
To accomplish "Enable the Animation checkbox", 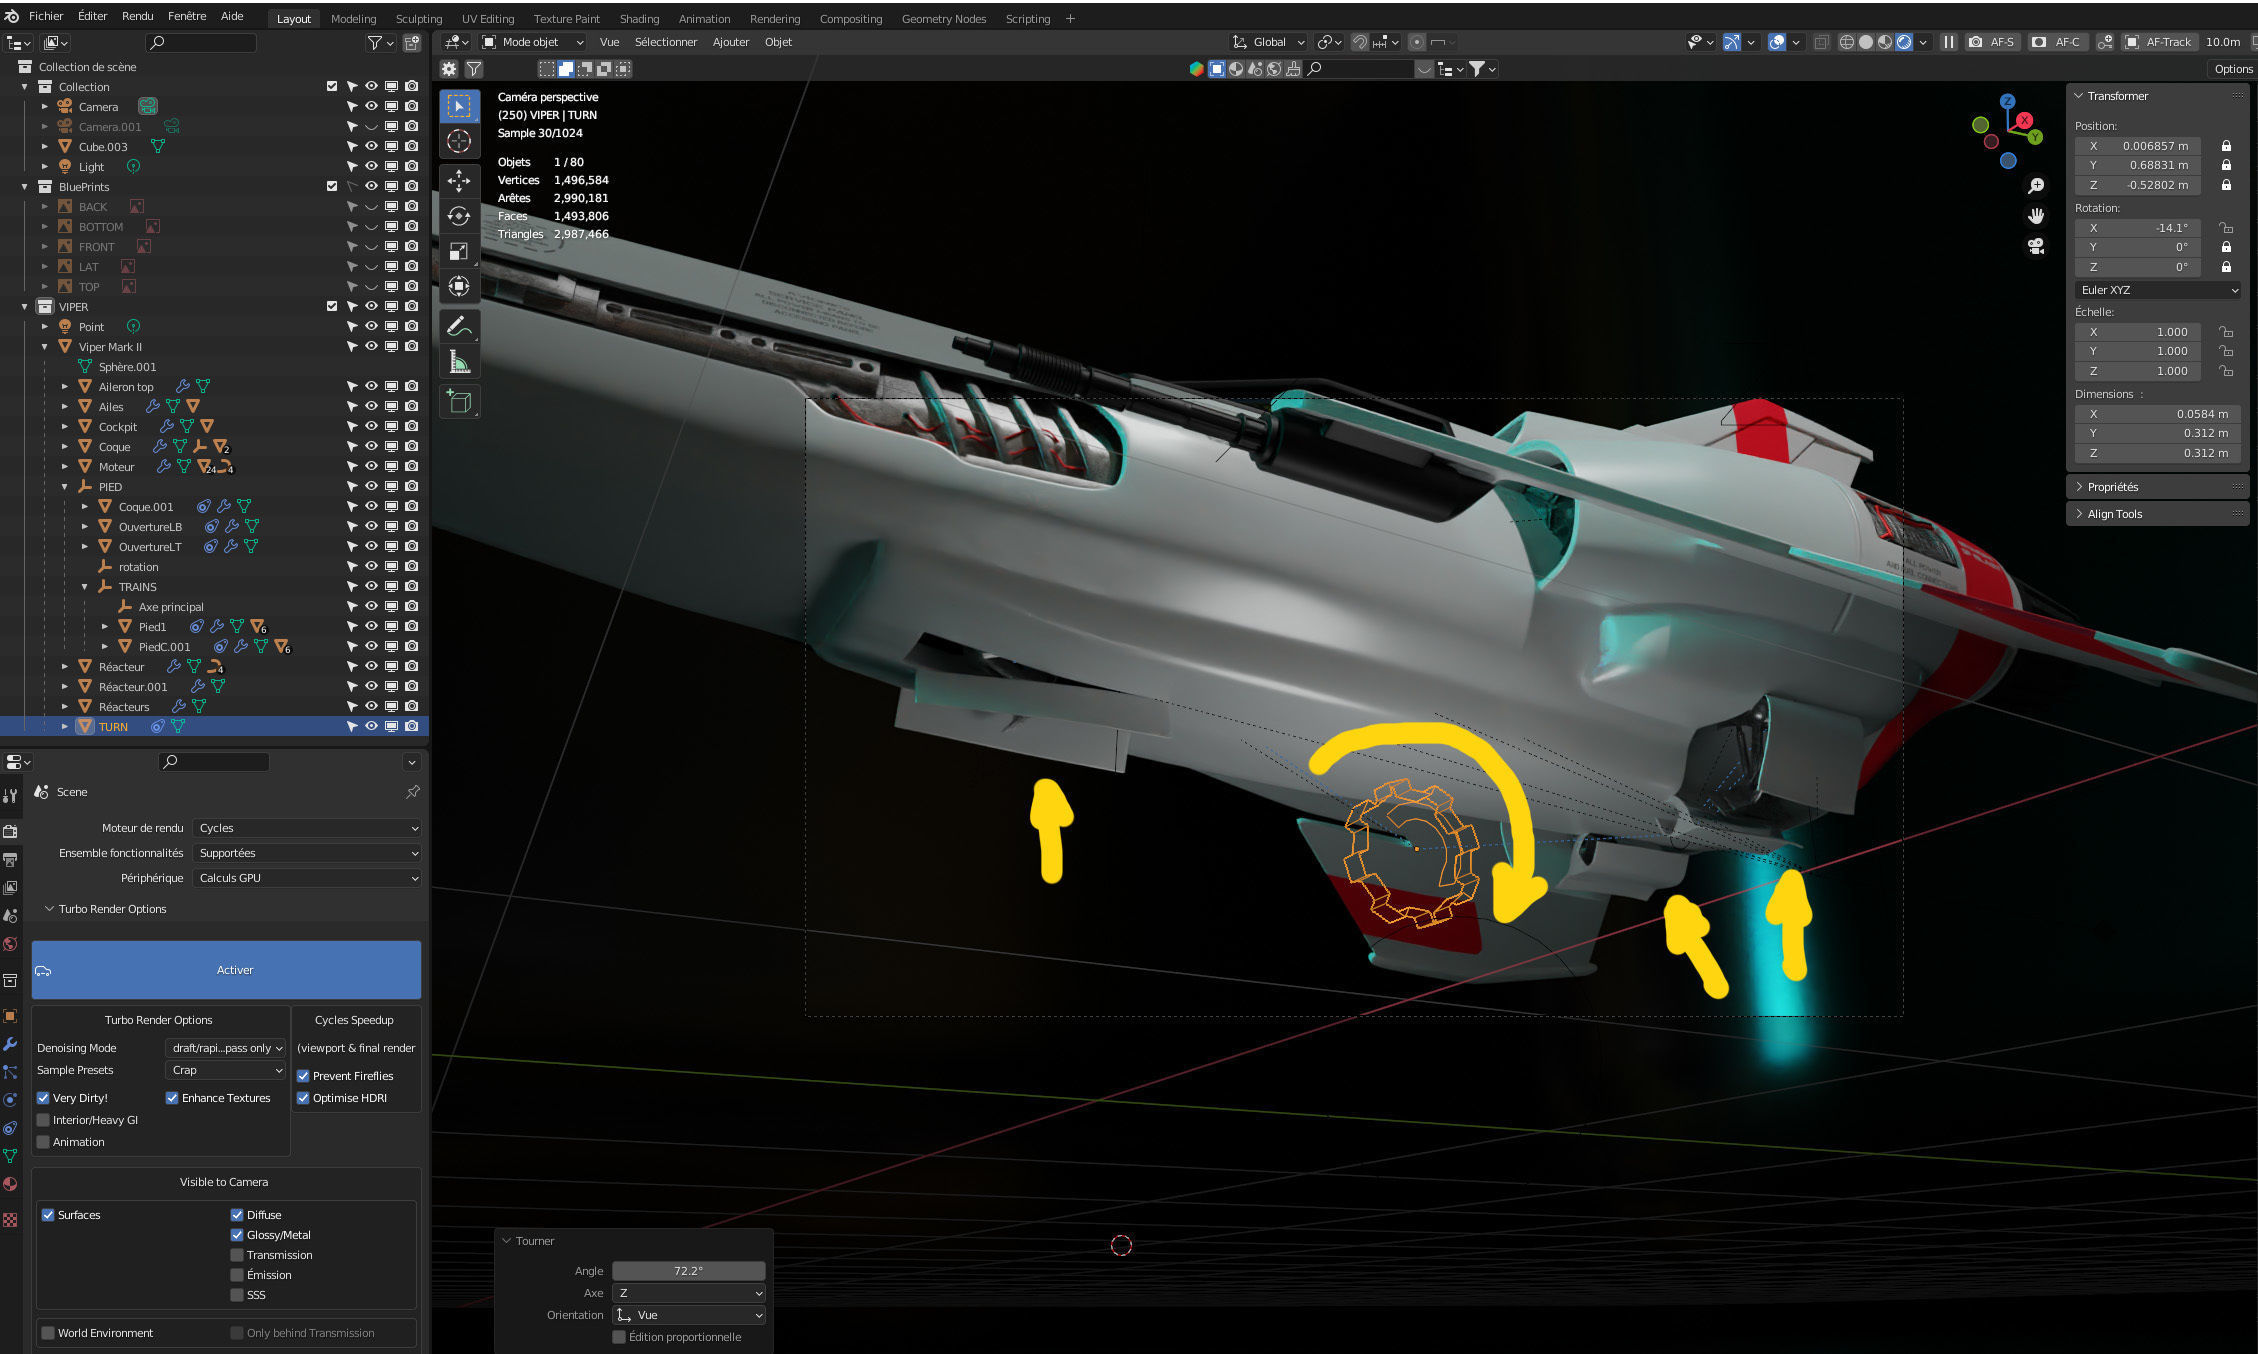I will (43, 1142).
